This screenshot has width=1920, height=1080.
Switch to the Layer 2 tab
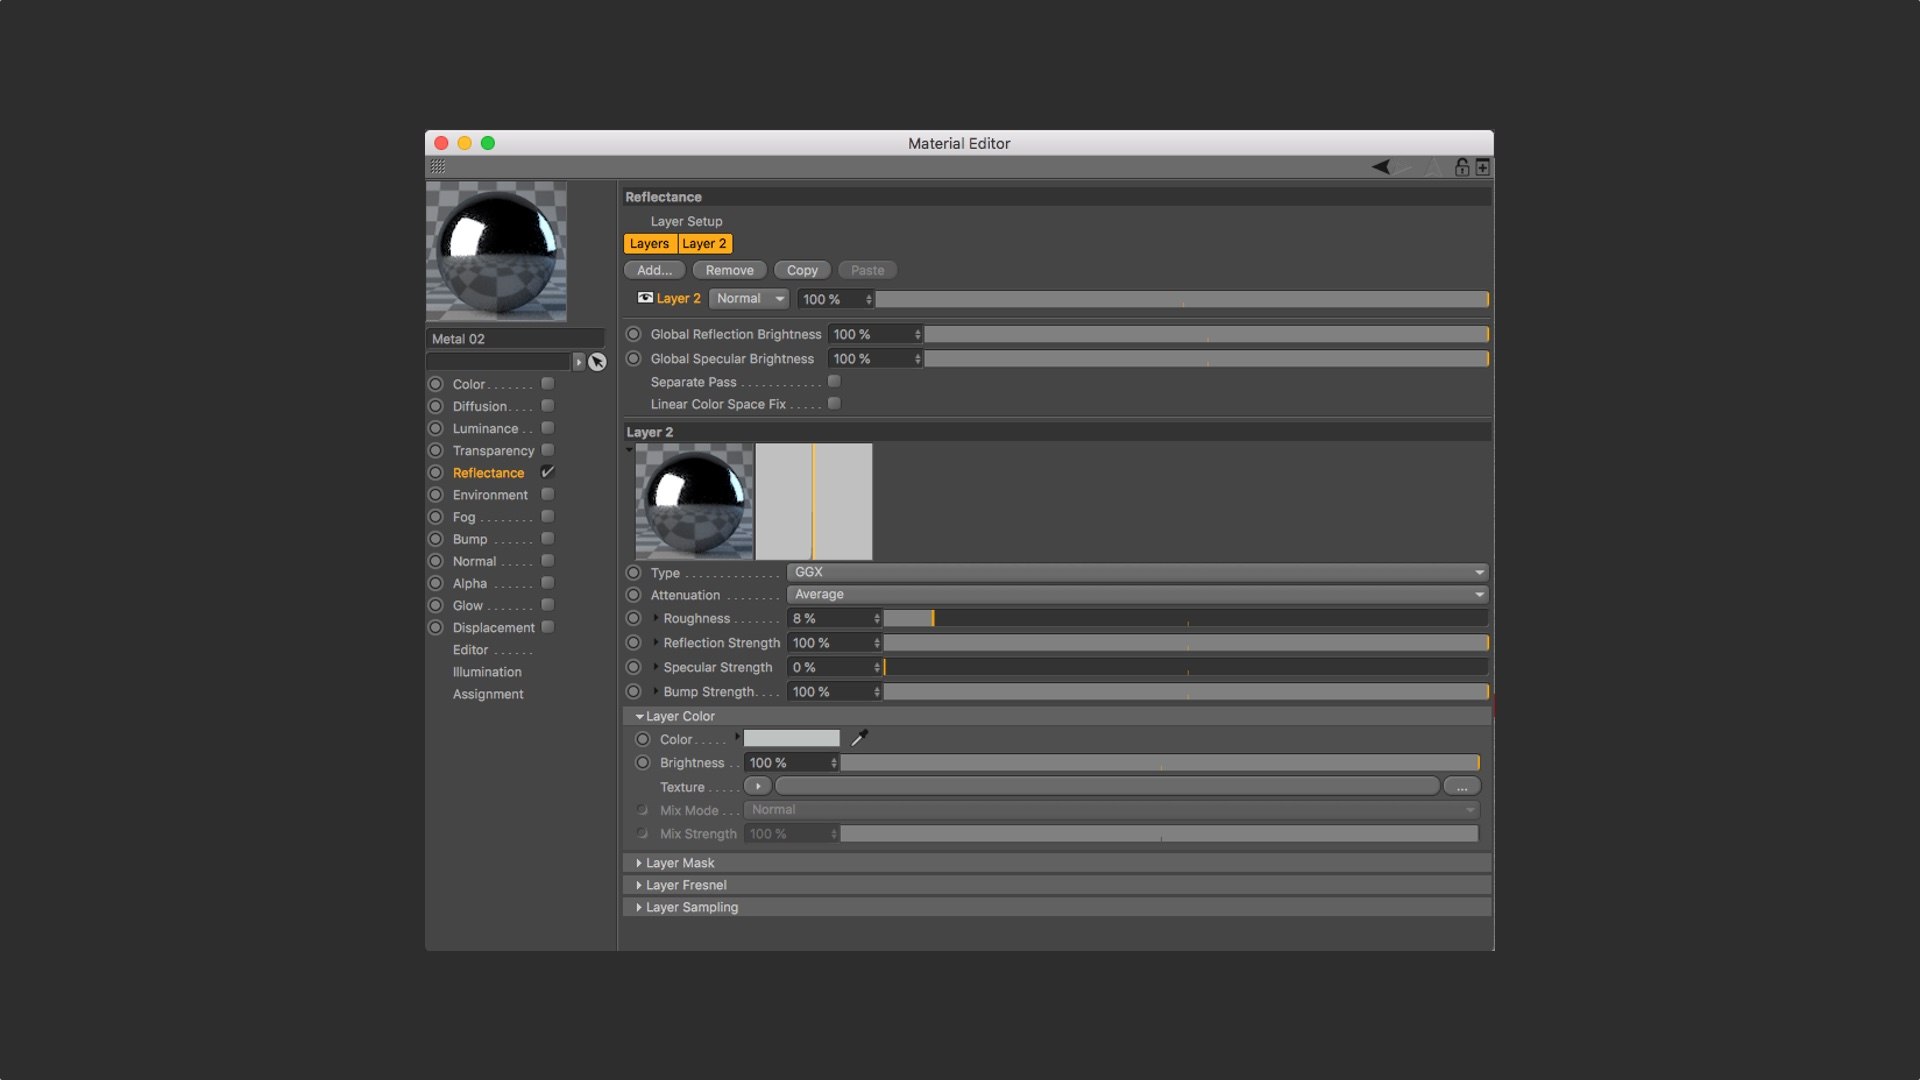[705, 243]
